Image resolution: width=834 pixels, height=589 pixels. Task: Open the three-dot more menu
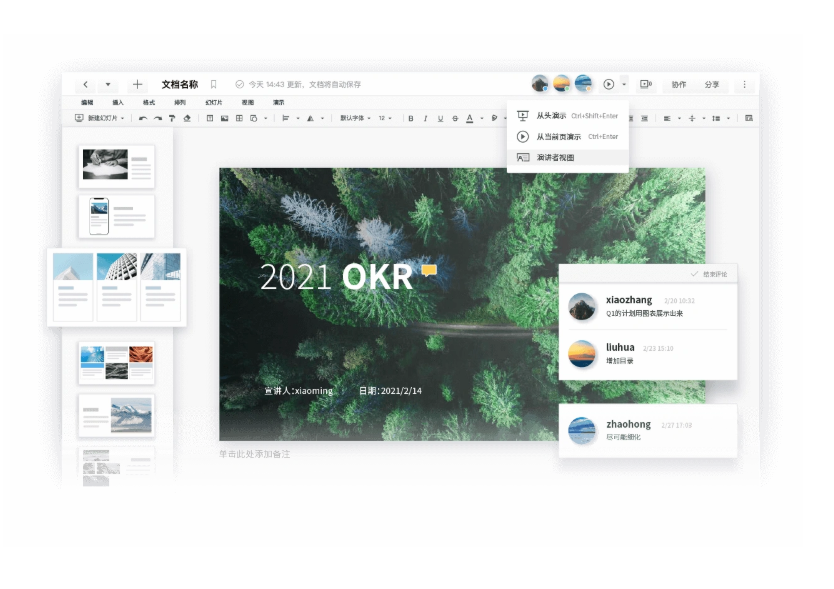coord(744,85)
